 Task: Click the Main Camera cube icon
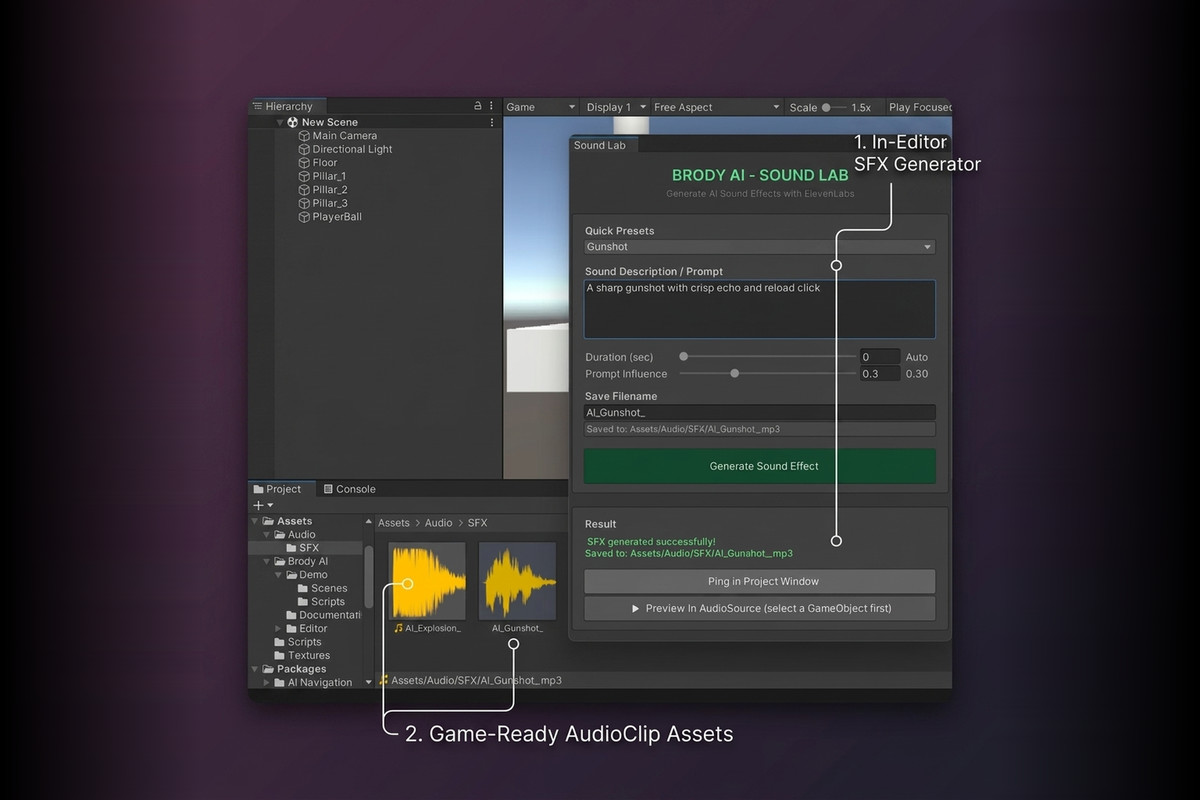coord(304,136)
